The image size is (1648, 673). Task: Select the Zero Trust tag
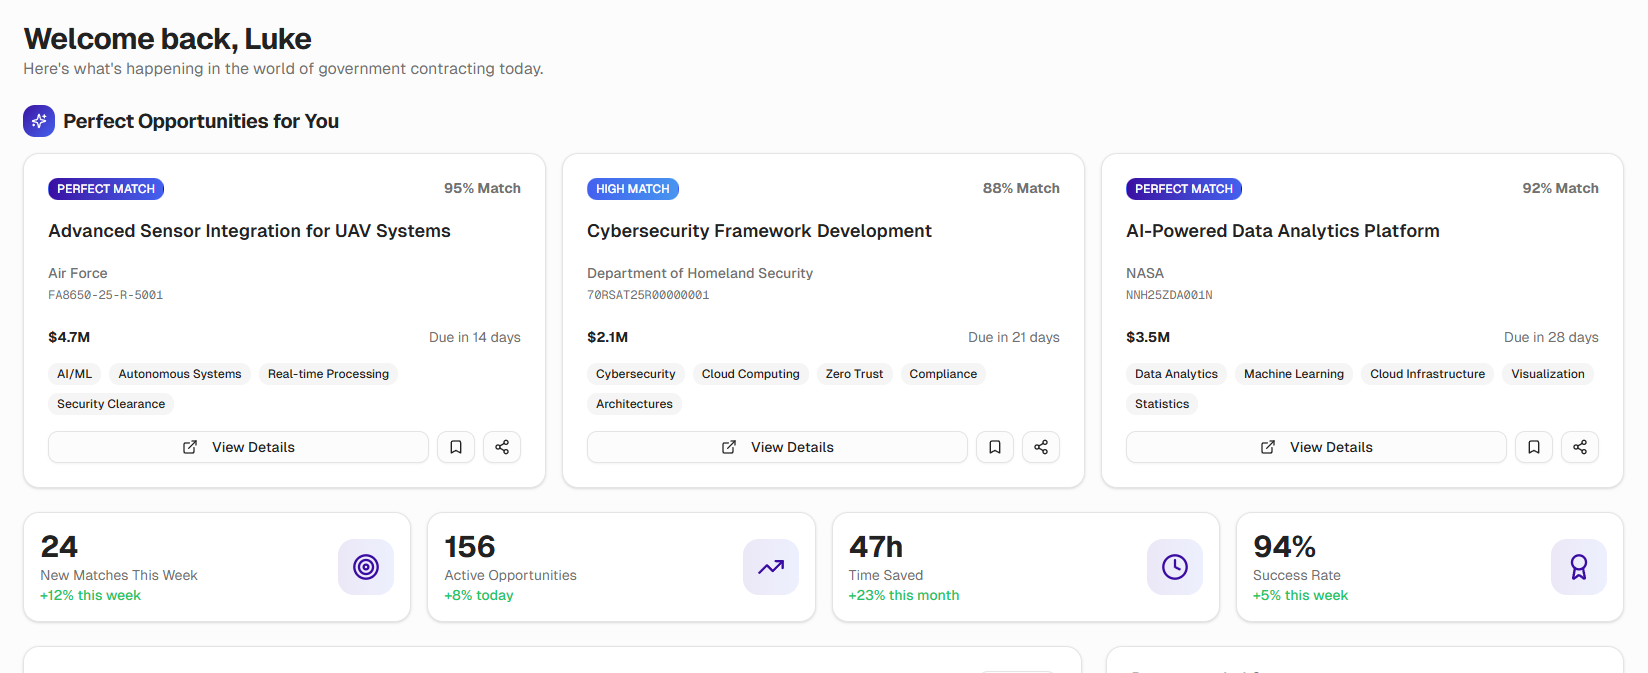855,374
